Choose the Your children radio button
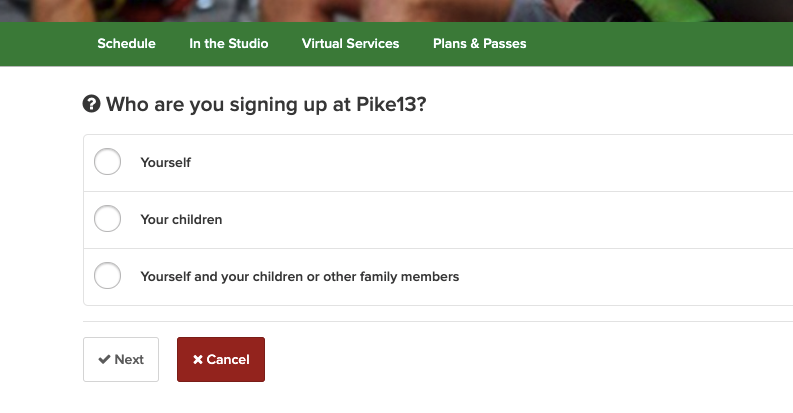793x413 pixels. [x=107, y=219]
